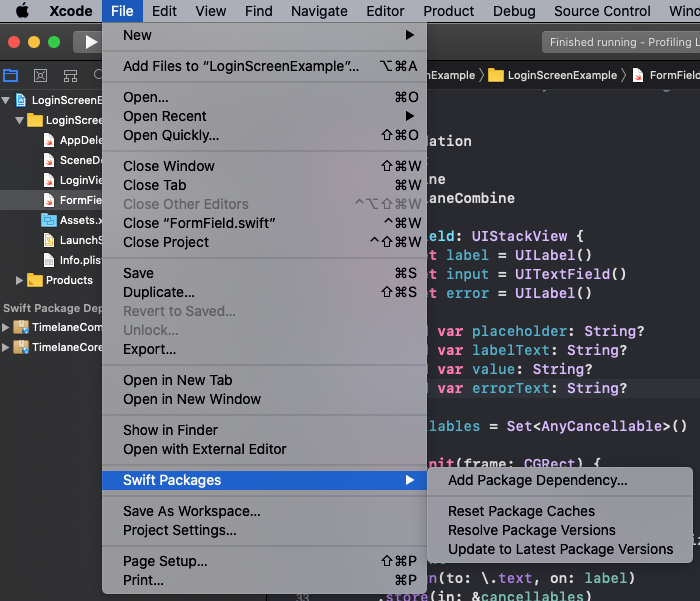Collapse the LoginScreenExample group folder
Screen dimensions: 700x601
click(19, 120)
